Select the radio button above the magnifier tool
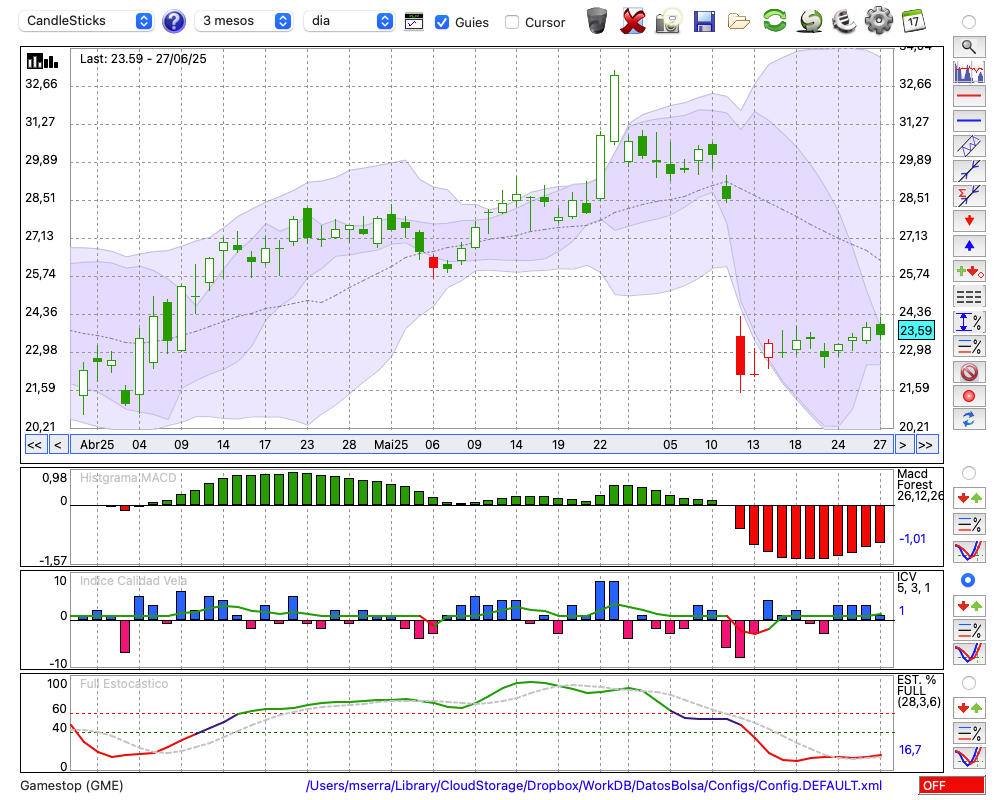The height and width of the screenshot is (800, 1000). [969, 22]
